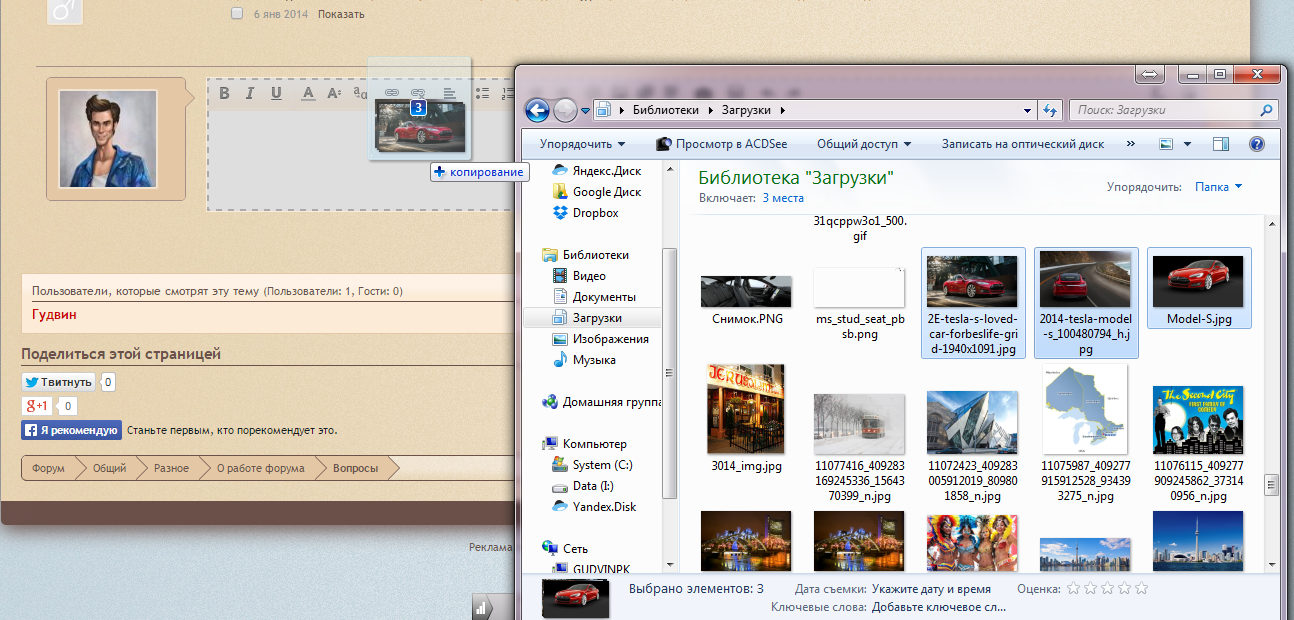Open Видео library
The width and height of the screenshot is (1294, 620).
tap(580, 276)
